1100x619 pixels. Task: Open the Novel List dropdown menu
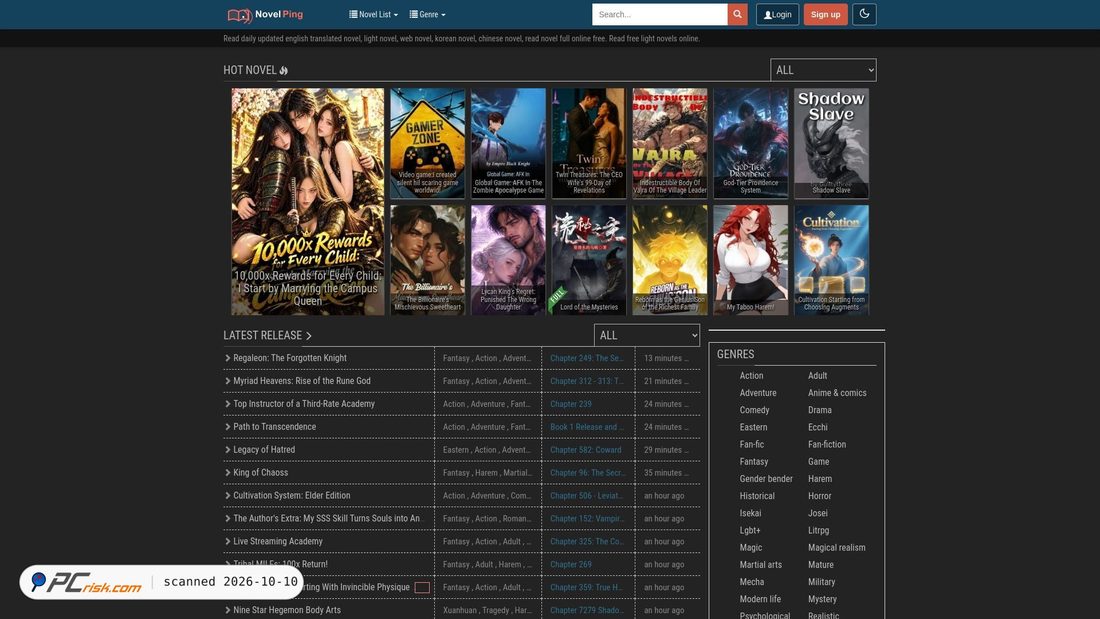click(x=373, y=14)
